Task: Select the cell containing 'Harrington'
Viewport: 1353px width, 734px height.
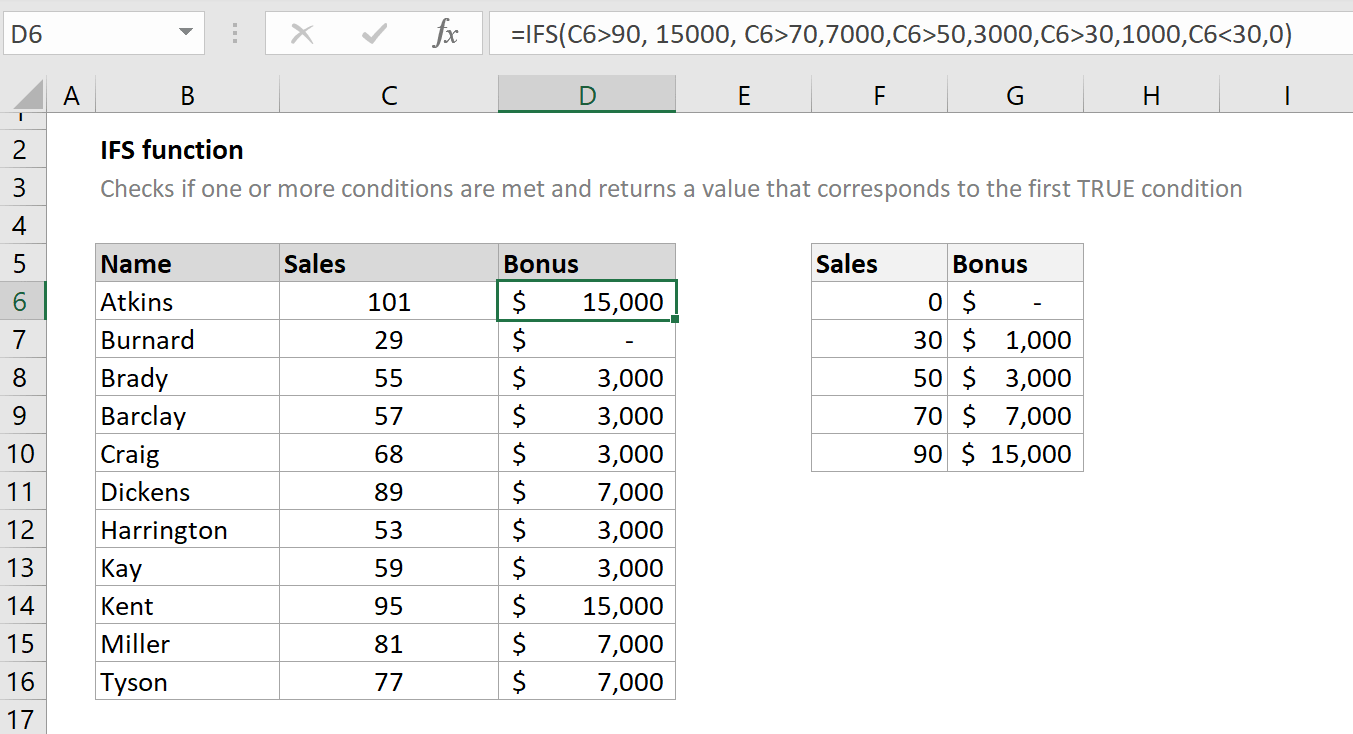Action: pos(187,530)
